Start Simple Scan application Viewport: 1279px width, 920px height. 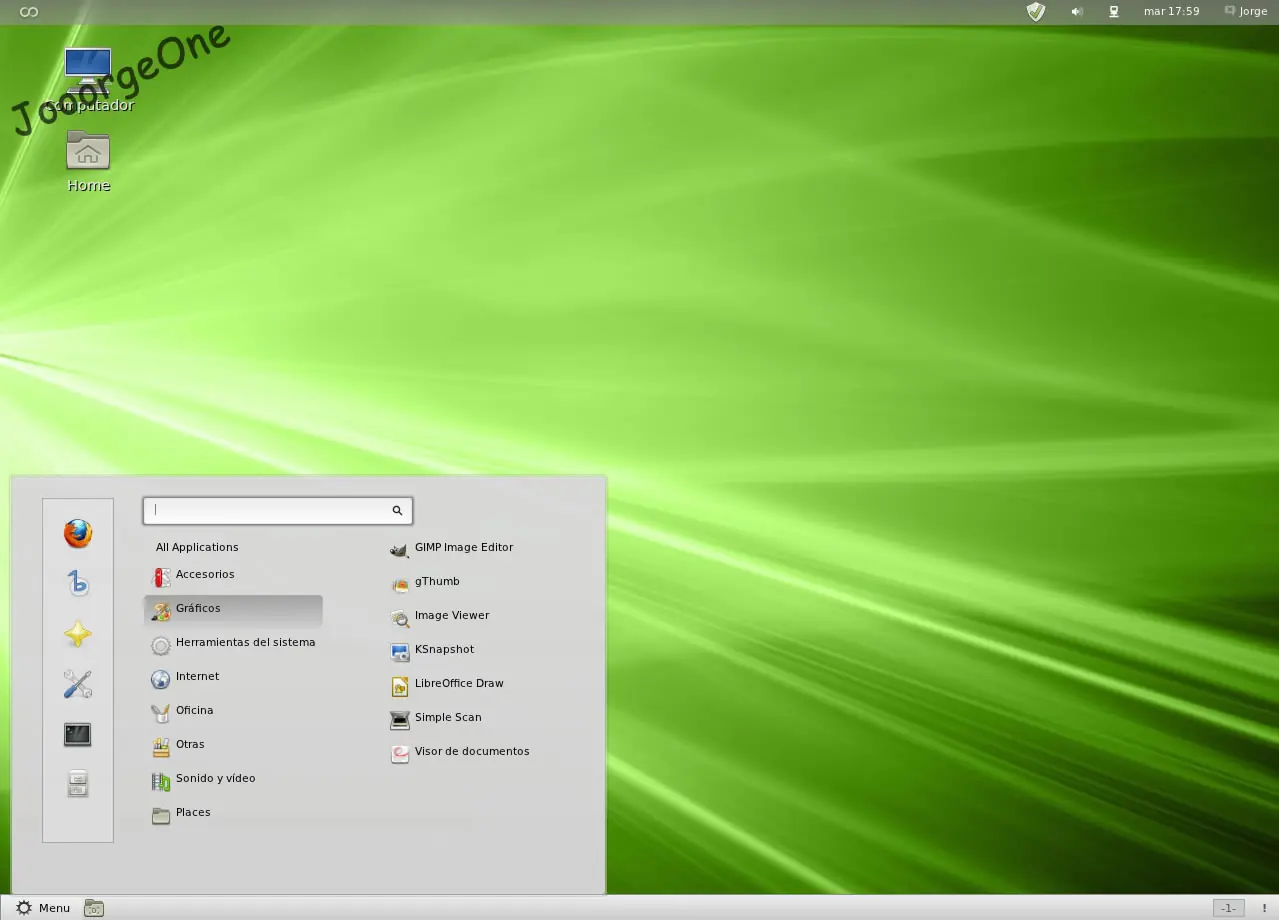pyautogui.click(x=436, y=718)
